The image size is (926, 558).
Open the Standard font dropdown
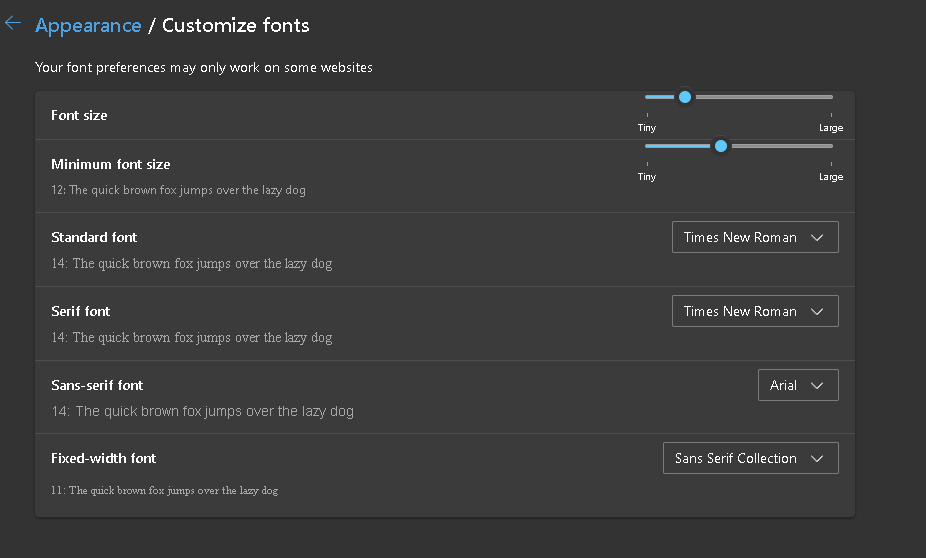tap(754, 237)
